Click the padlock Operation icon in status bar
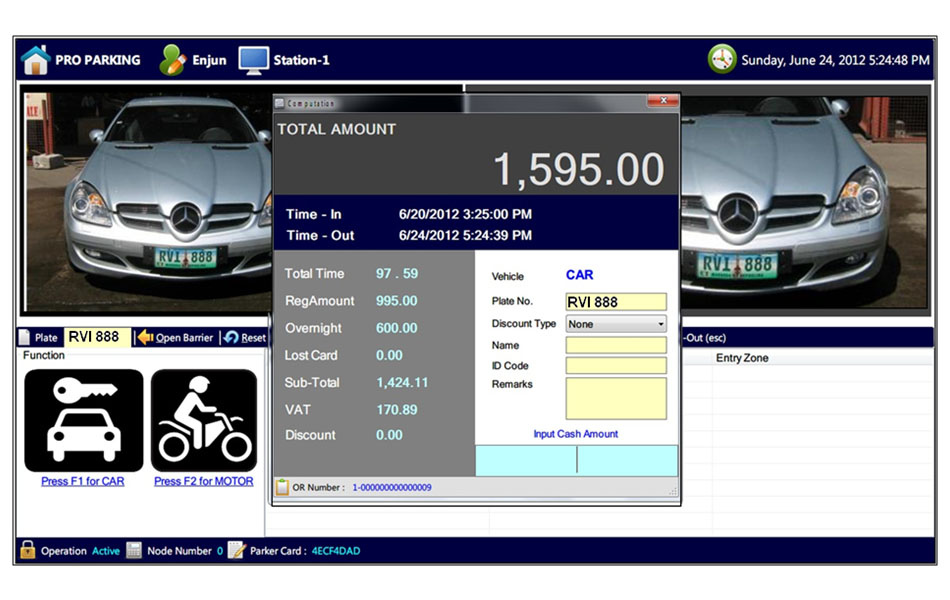 pos(27,550)
